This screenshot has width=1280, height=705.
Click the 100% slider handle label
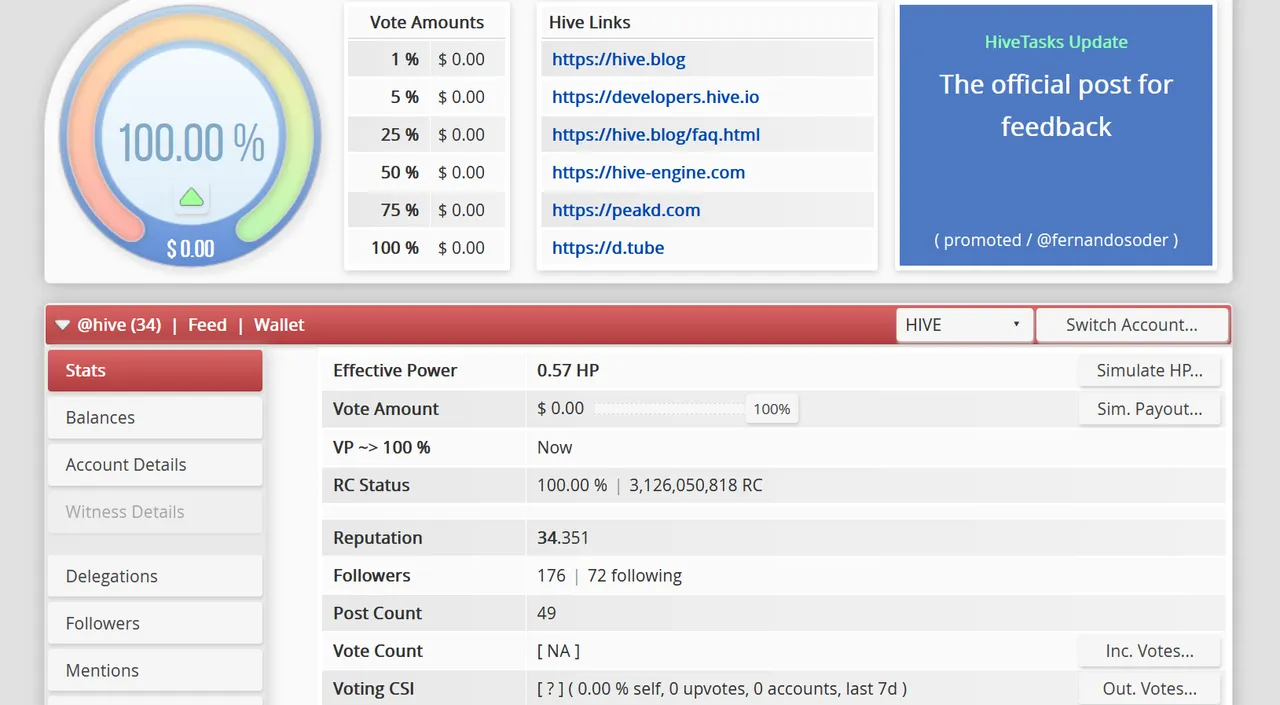point(772,408)
